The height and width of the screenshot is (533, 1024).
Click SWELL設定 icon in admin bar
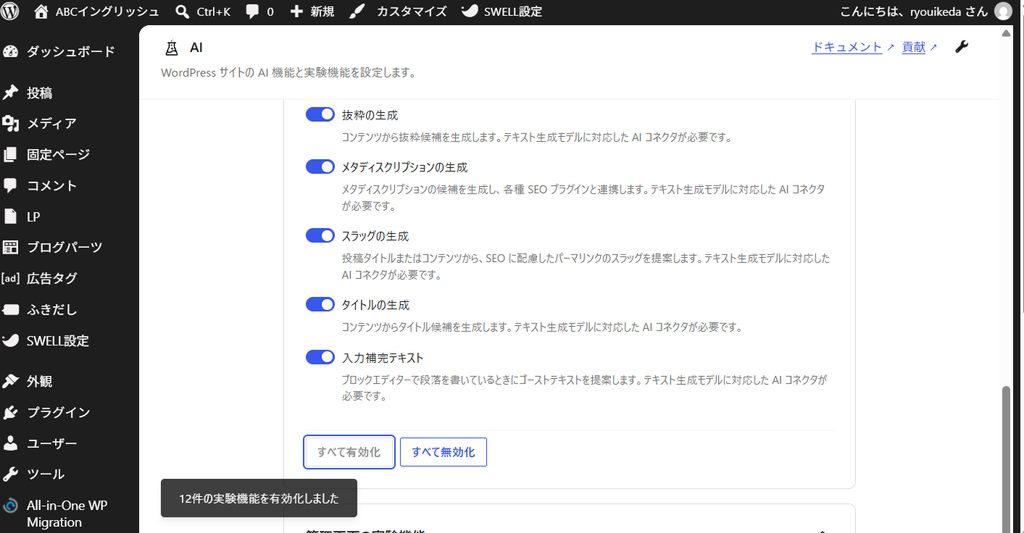[x=469, y=10]
